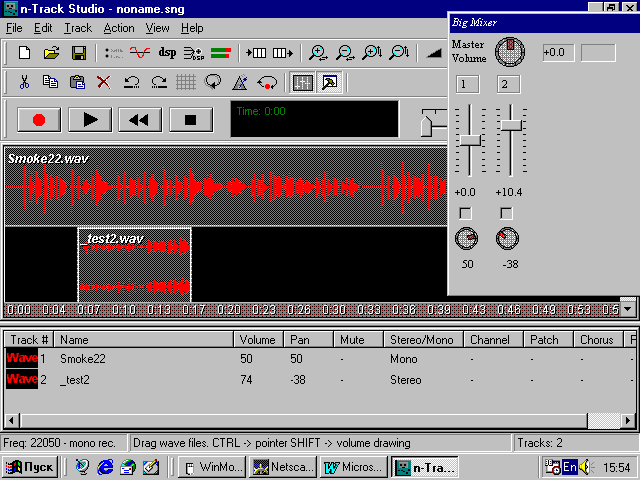This screenshot has width=640, height=480.
Task: Zoom in vertically on waveforms
Action: (x=372, y=53)
